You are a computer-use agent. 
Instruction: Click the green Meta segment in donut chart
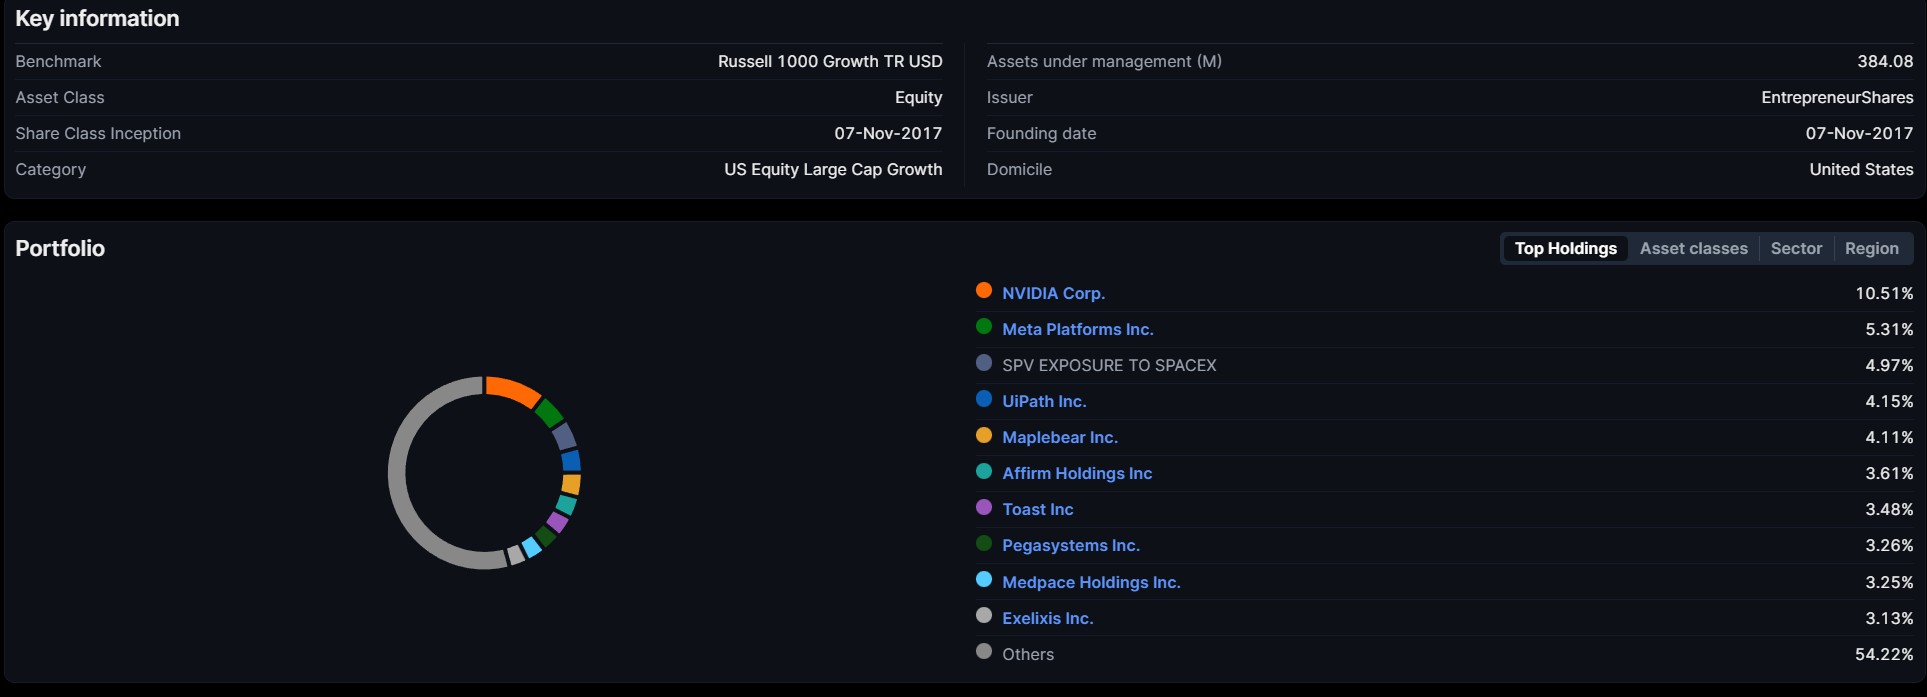[549, 412]
